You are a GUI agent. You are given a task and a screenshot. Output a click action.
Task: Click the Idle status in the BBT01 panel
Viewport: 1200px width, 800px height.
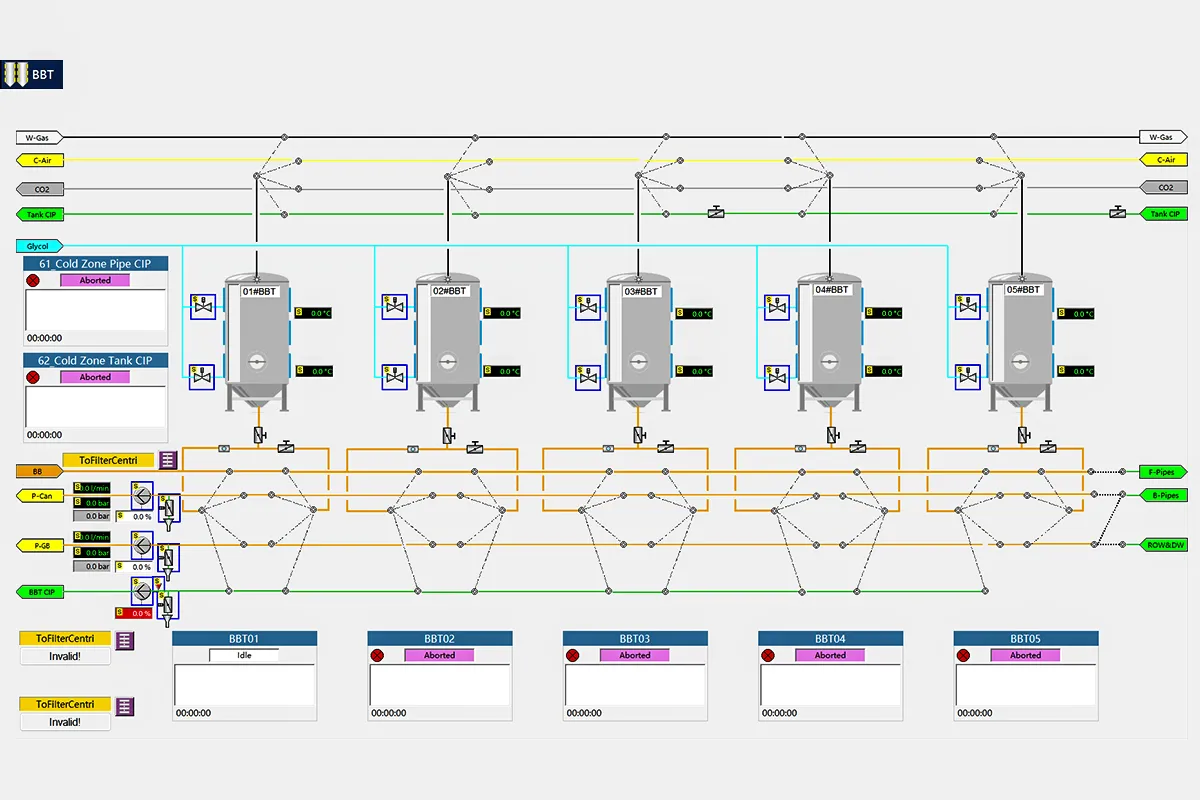[244, 656]
